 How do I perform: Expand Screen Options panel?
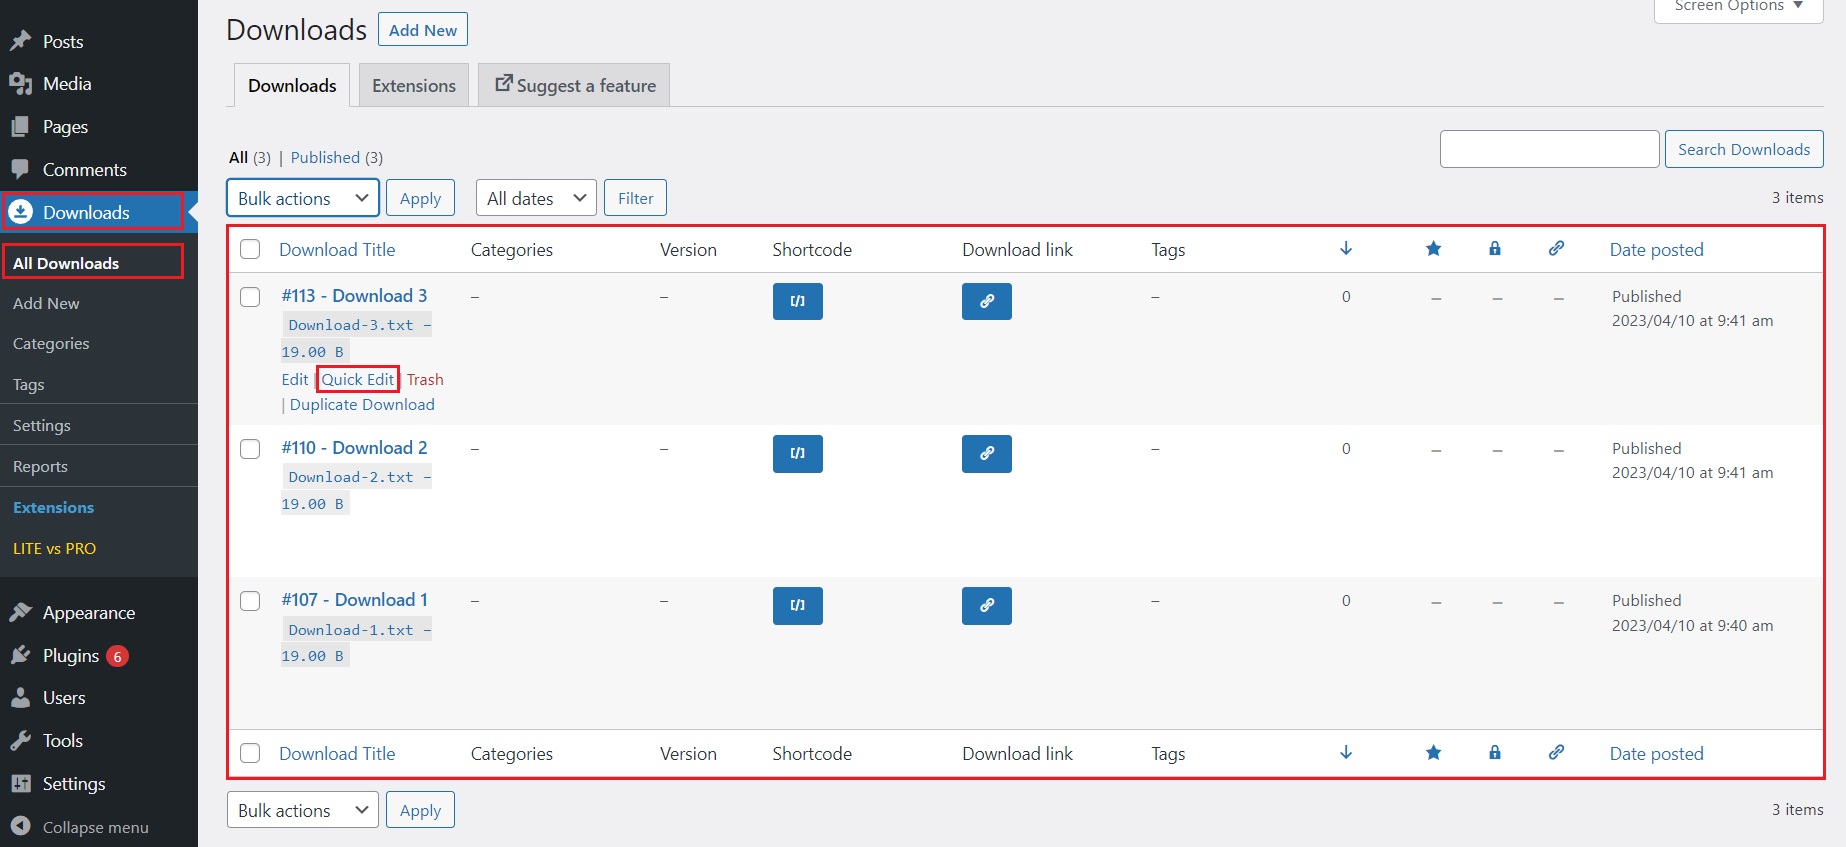coord(1738,8)
